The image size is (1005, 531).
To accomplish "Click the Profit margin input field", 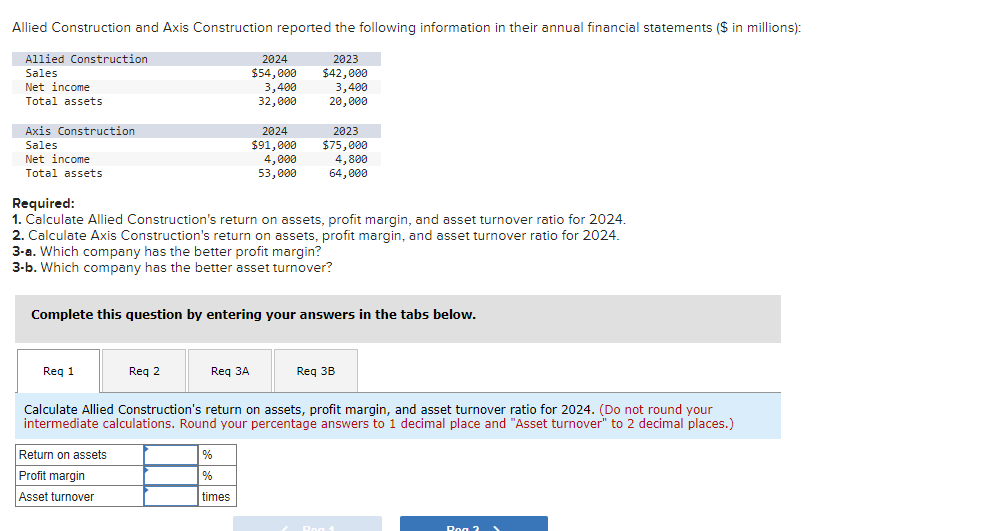I will pyautogui.click(x=171, y=475).
